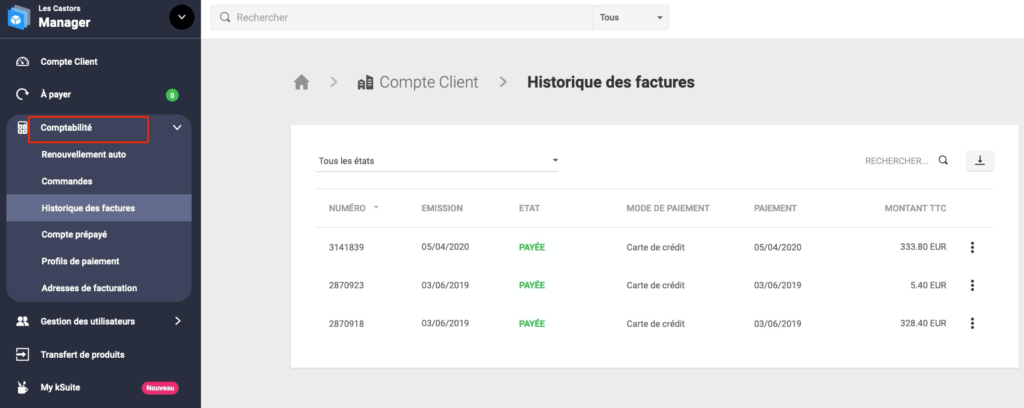Click the download invoices button

(980, 161)
